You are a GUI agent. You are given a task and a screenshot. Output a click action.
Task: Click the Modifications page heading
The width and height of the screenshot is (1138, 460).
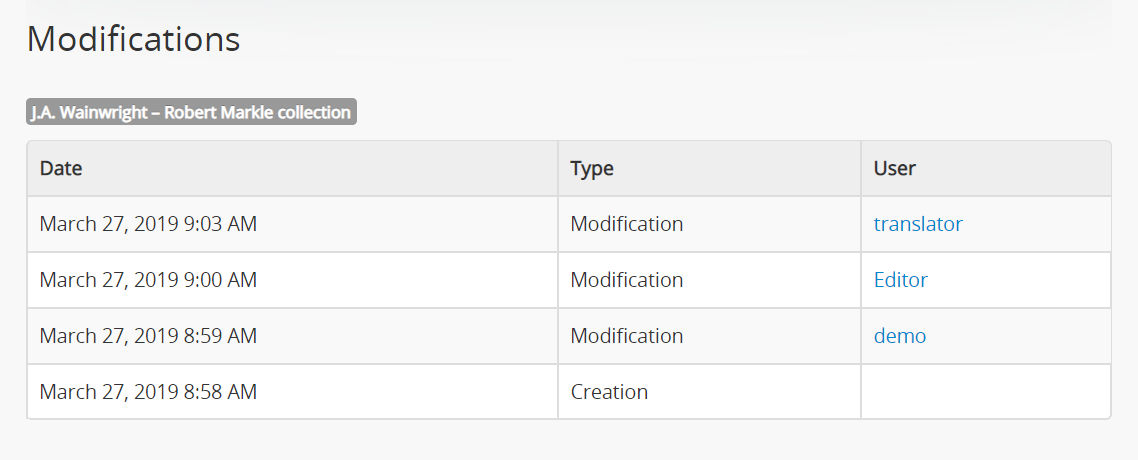[x=133, y=39]
